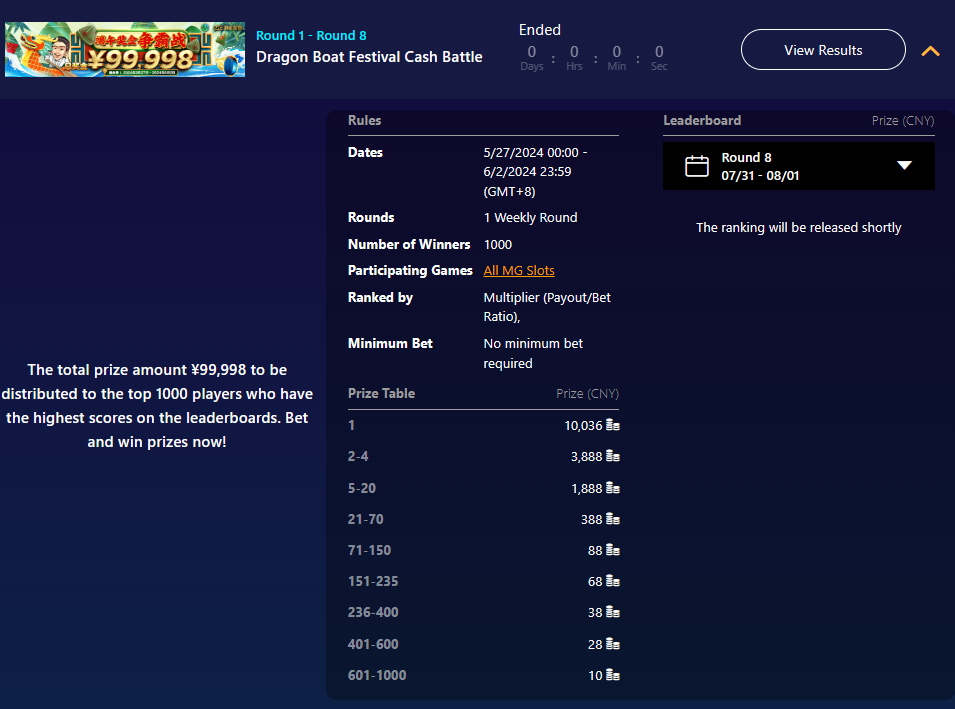Click the calendar icon beside Round 8

(x=697, y=166)
